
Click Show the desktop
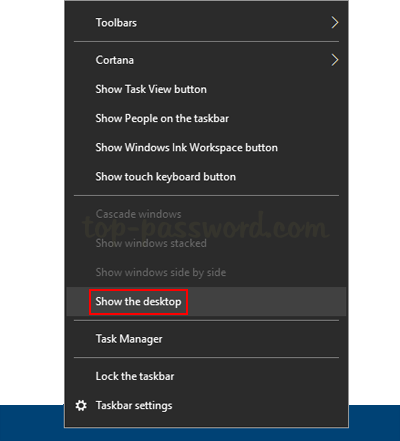[206, 302]
